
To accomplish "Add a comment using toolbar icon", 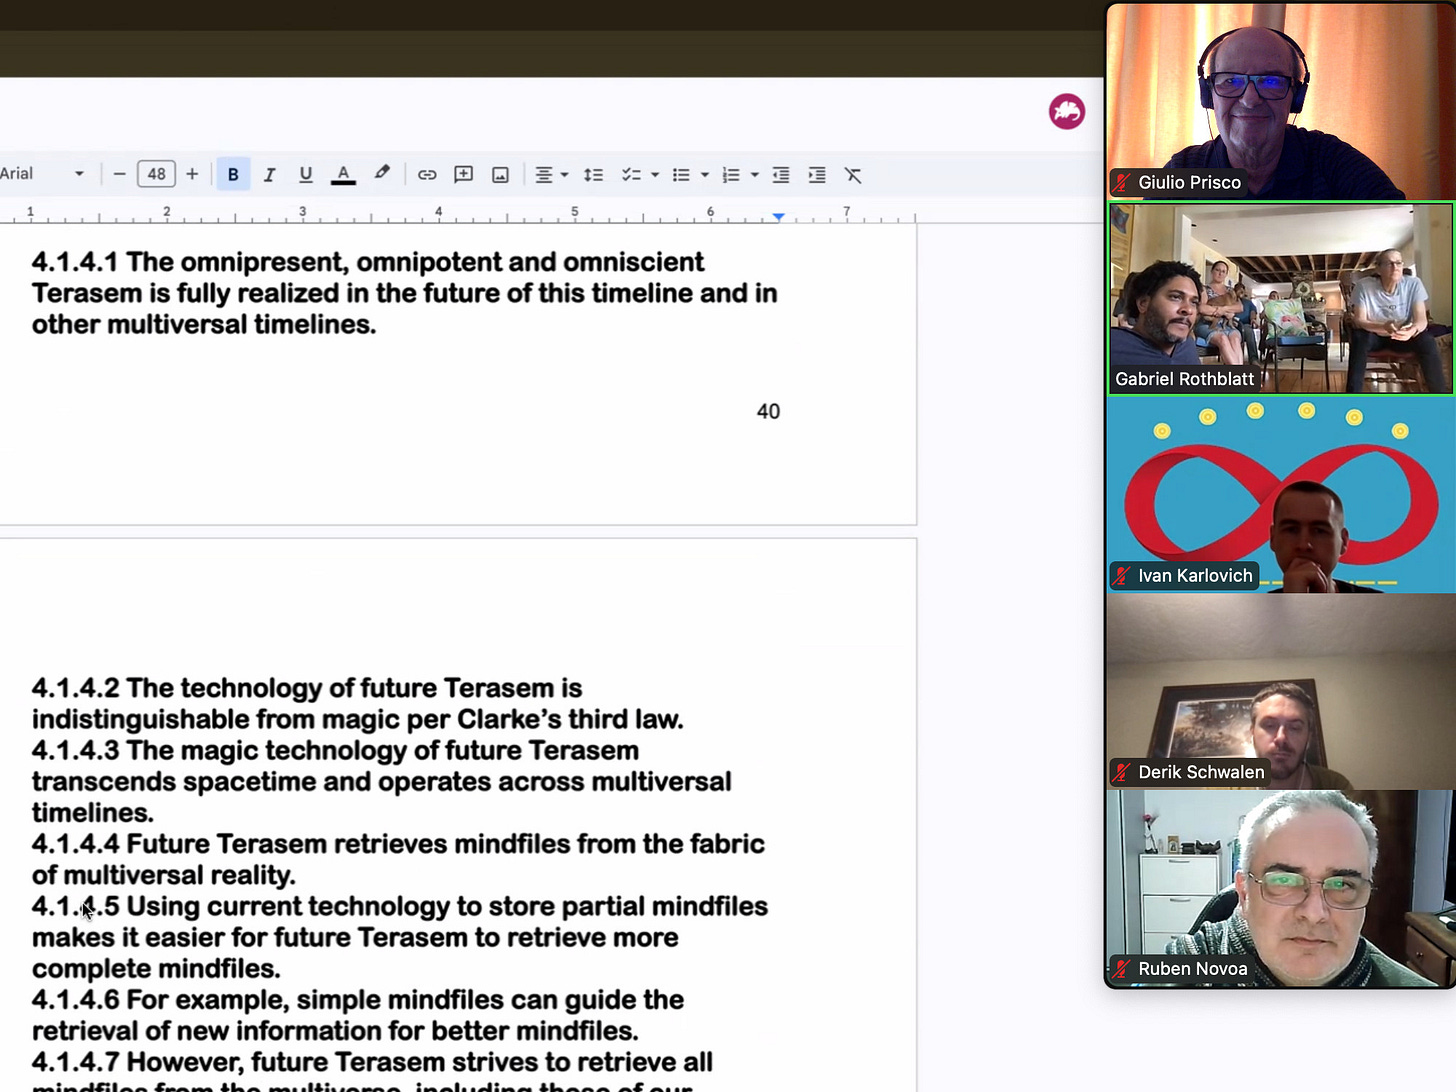I will 463,174.
